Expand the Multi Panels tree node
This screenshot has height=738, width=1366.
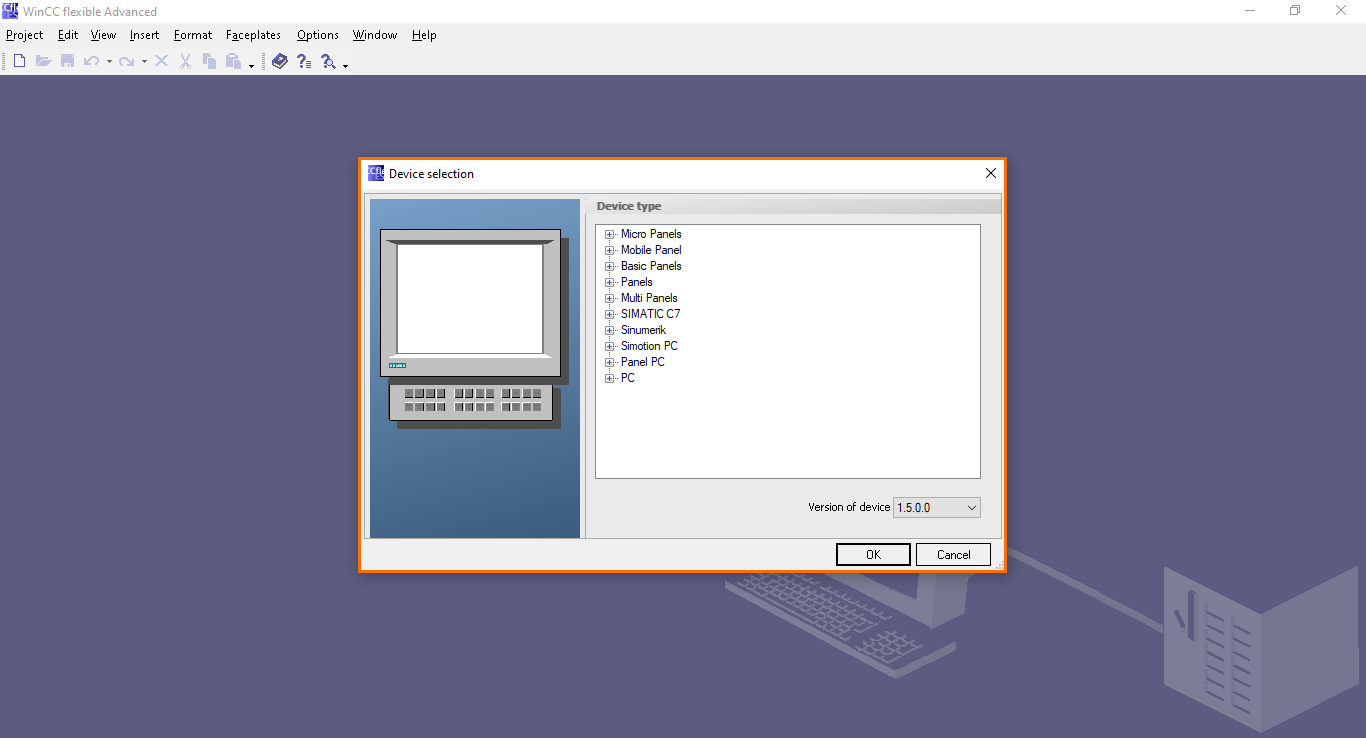pos(609,298)
